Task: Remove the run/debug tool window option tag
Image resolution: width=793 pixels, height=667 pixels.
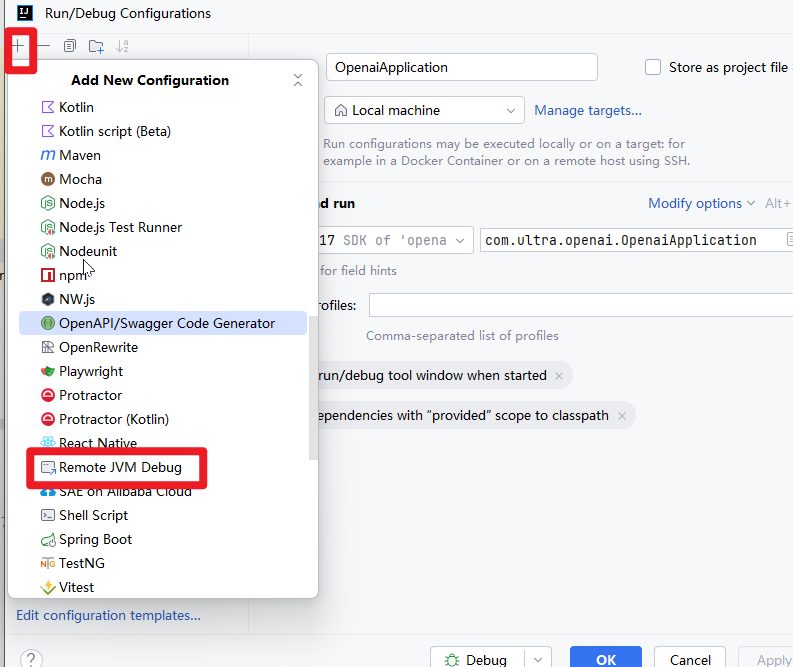Action: pyautogui.click(x=559, y=376)
